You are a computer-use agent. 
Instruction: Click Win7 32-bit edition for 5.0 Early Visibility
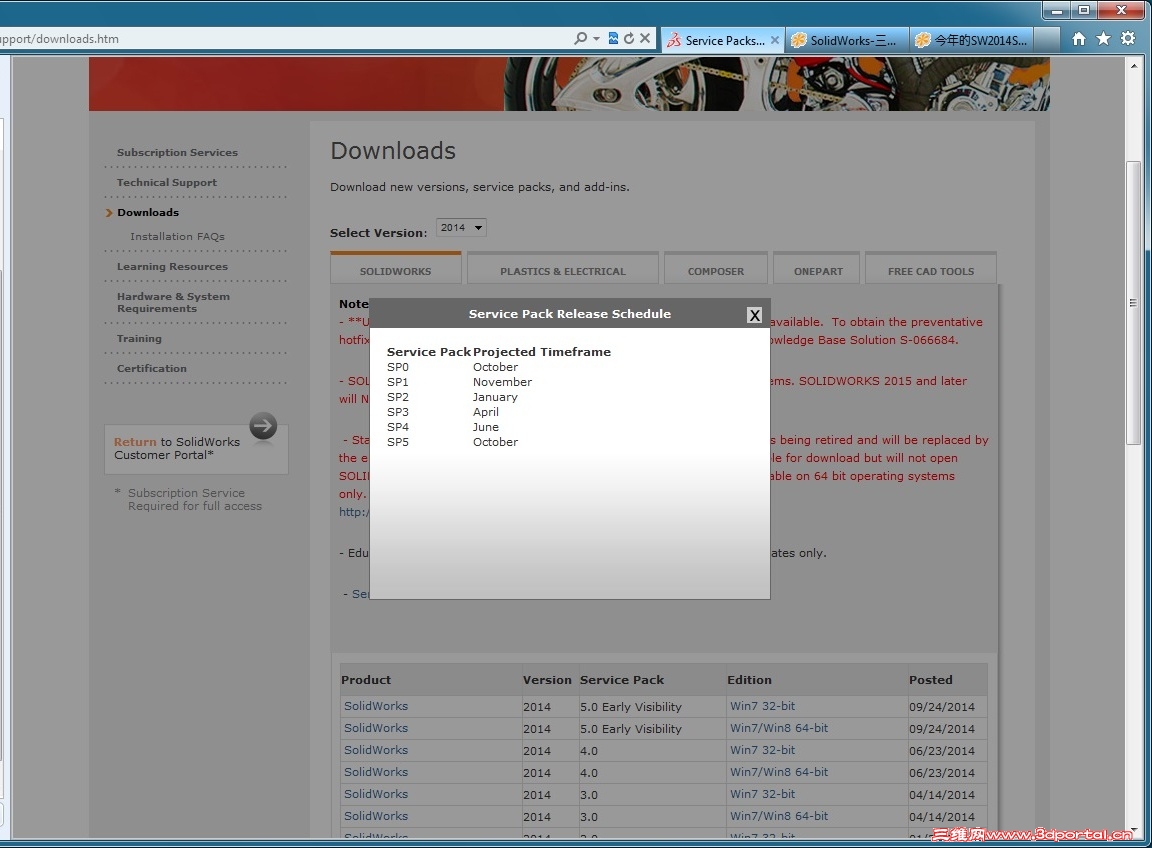coord(762,706)
